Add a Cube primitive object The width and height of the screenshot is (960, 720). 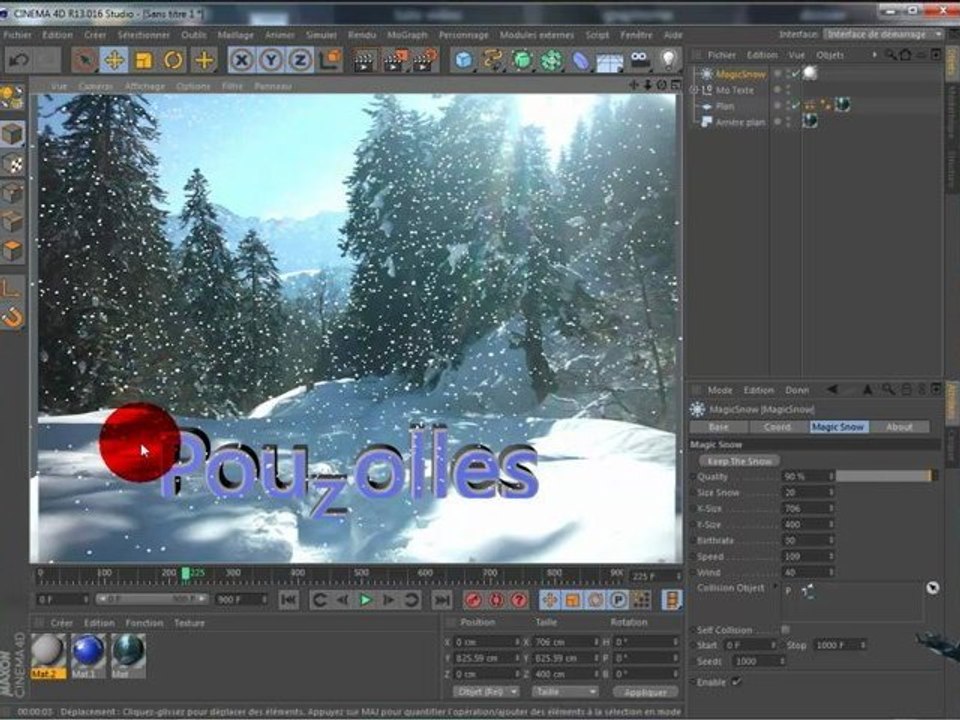[464, 60]
